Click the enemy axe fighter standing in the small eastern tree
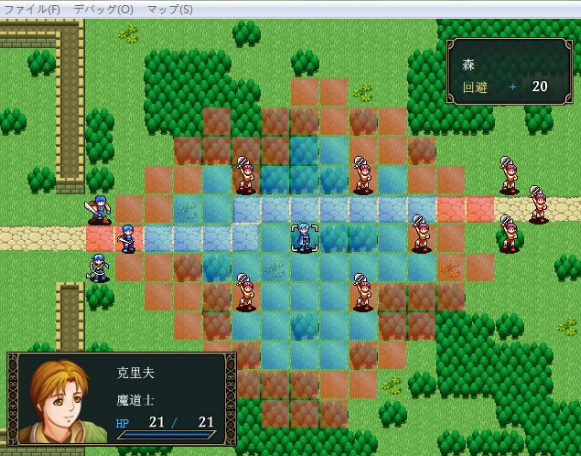 (509, 234)
